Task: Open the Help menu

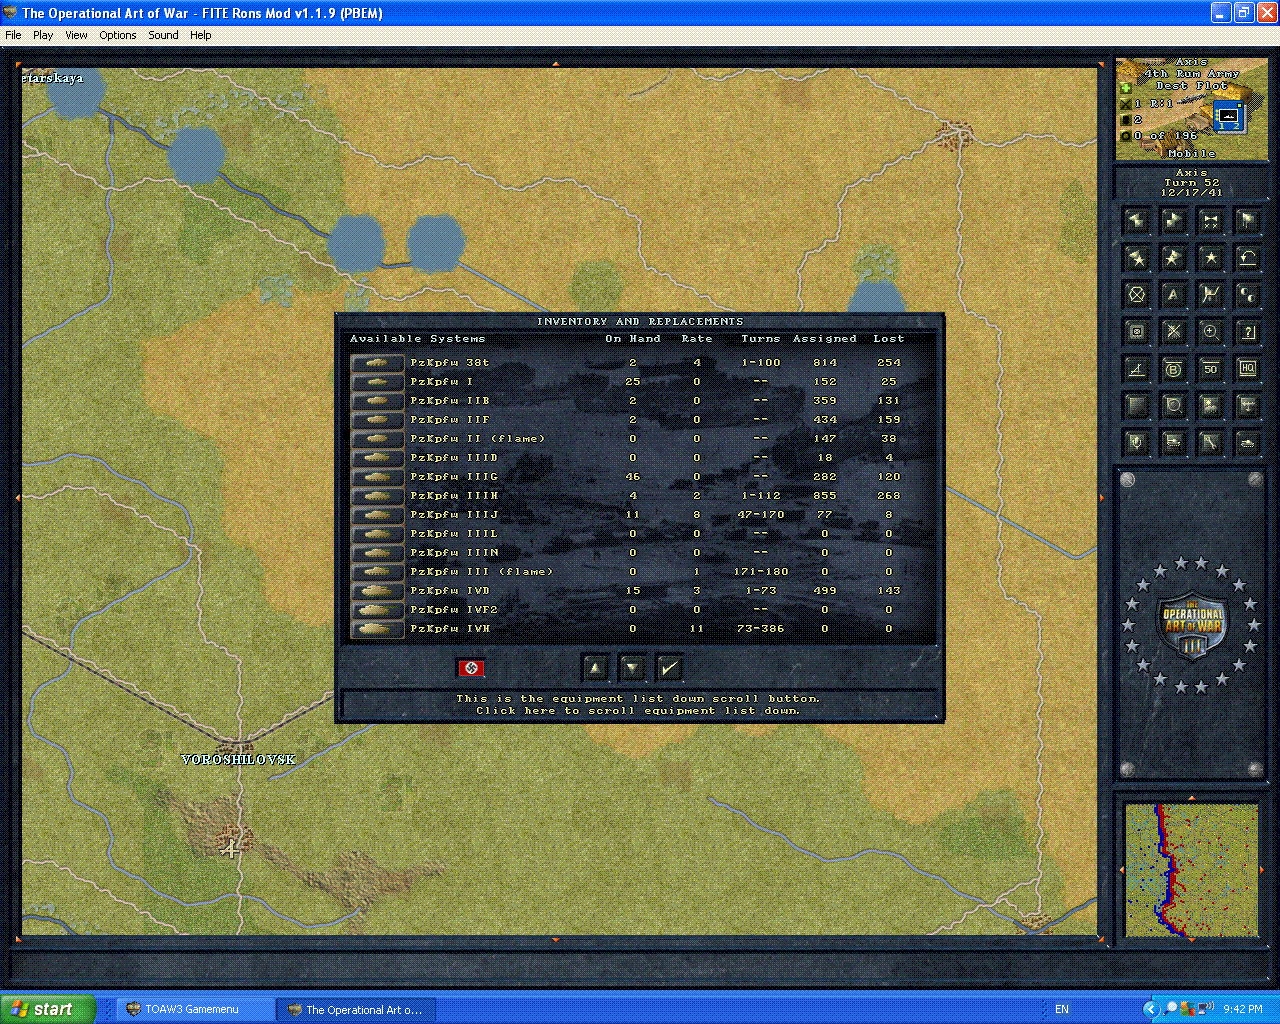Action: point(201,35)
